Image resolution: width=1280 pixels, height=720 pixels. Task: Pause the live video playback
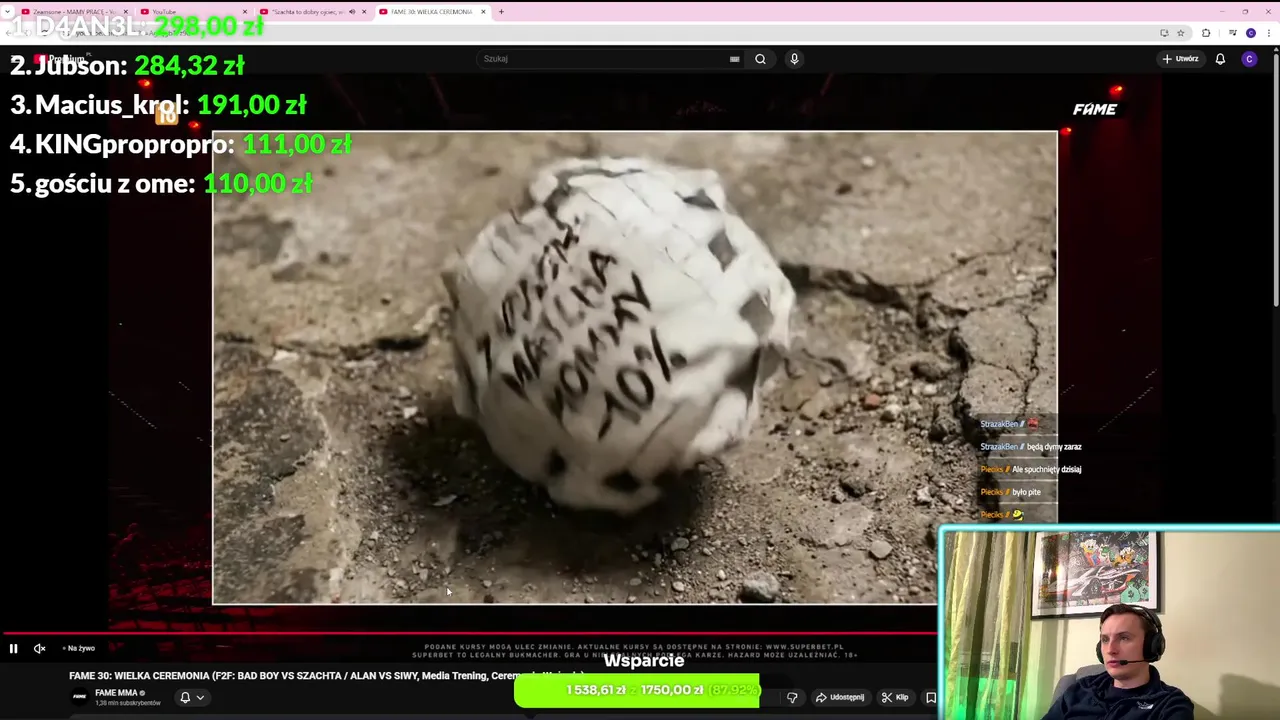point(13,648)
